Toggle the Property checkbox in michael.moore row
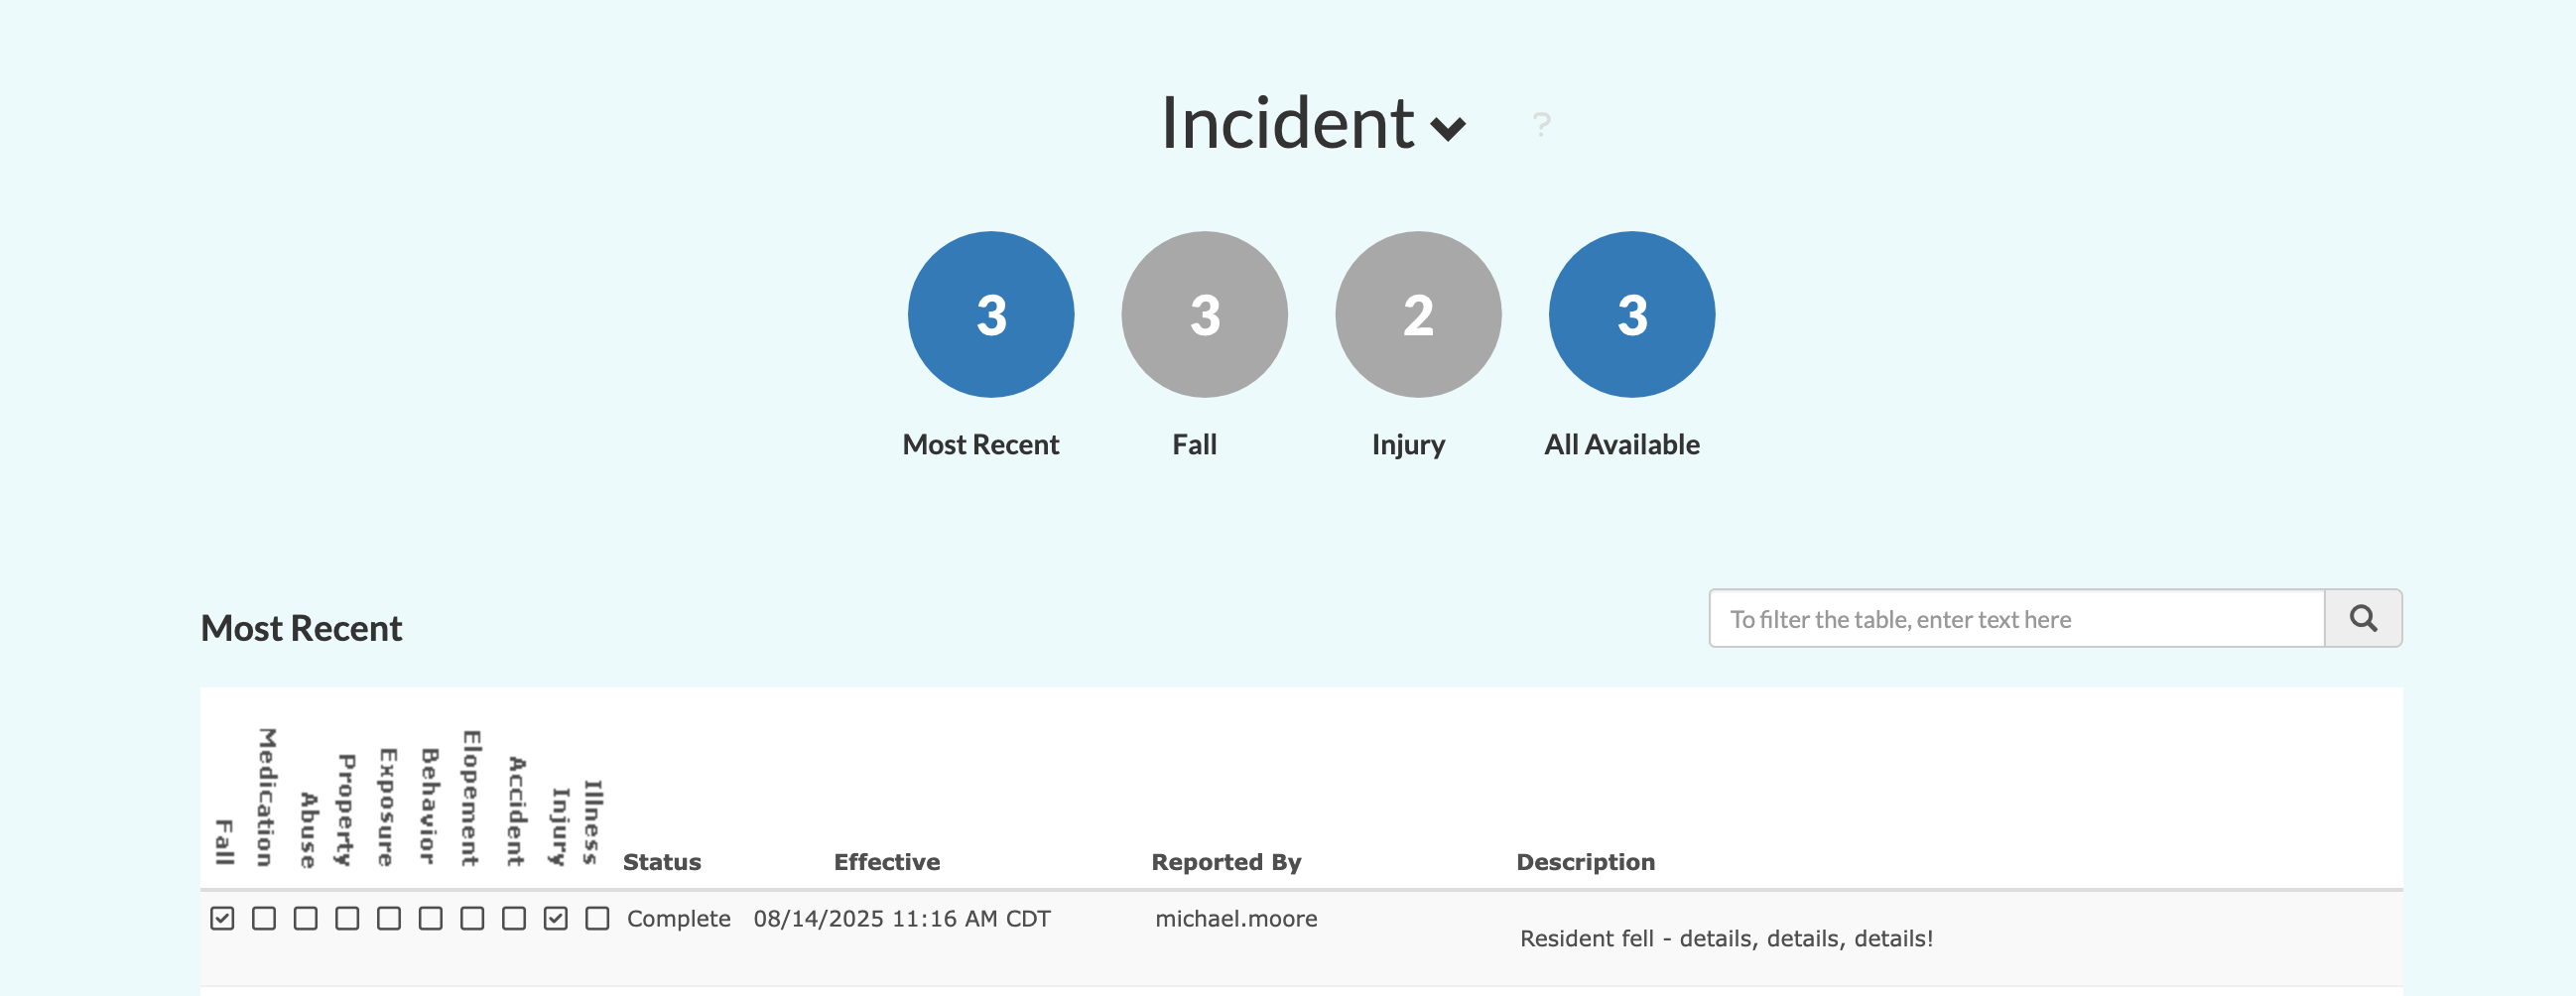Screen dimensions: 2576x996 click(347, 918)
